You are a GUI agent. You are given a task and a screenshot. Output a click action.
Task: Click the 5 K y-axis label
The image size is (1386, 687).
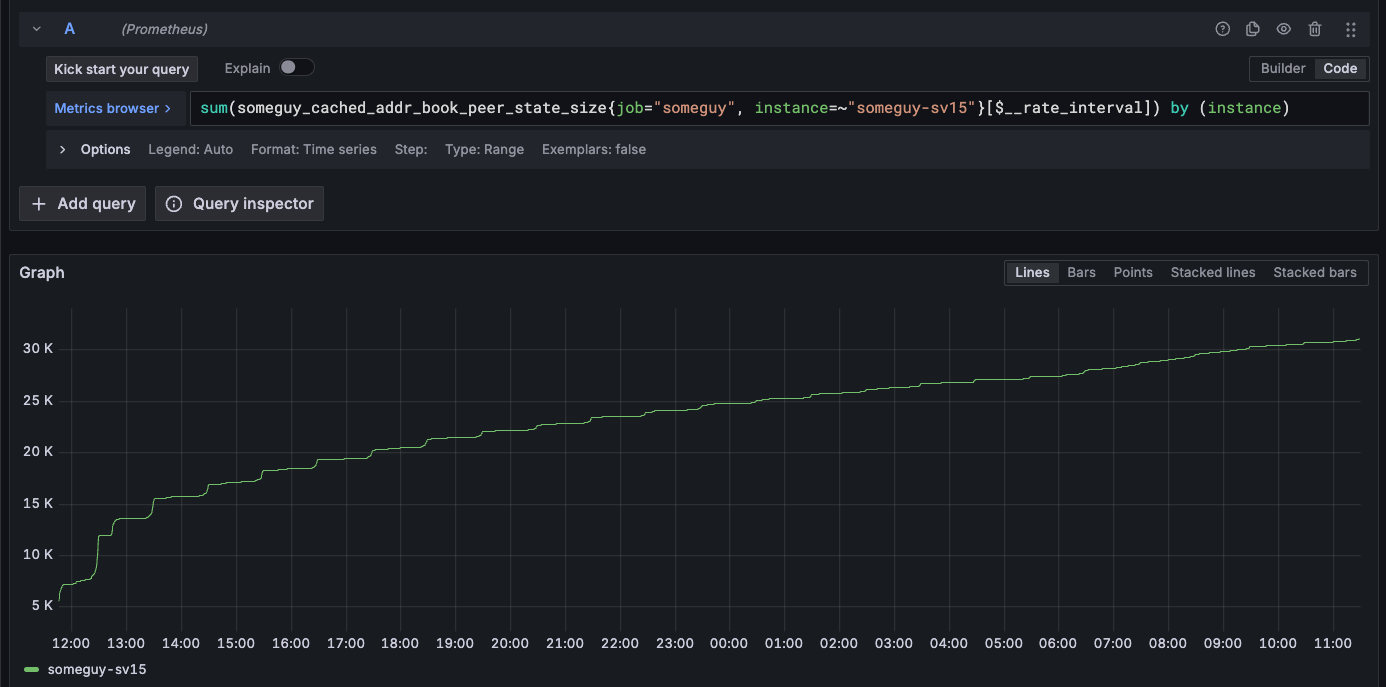42,605
